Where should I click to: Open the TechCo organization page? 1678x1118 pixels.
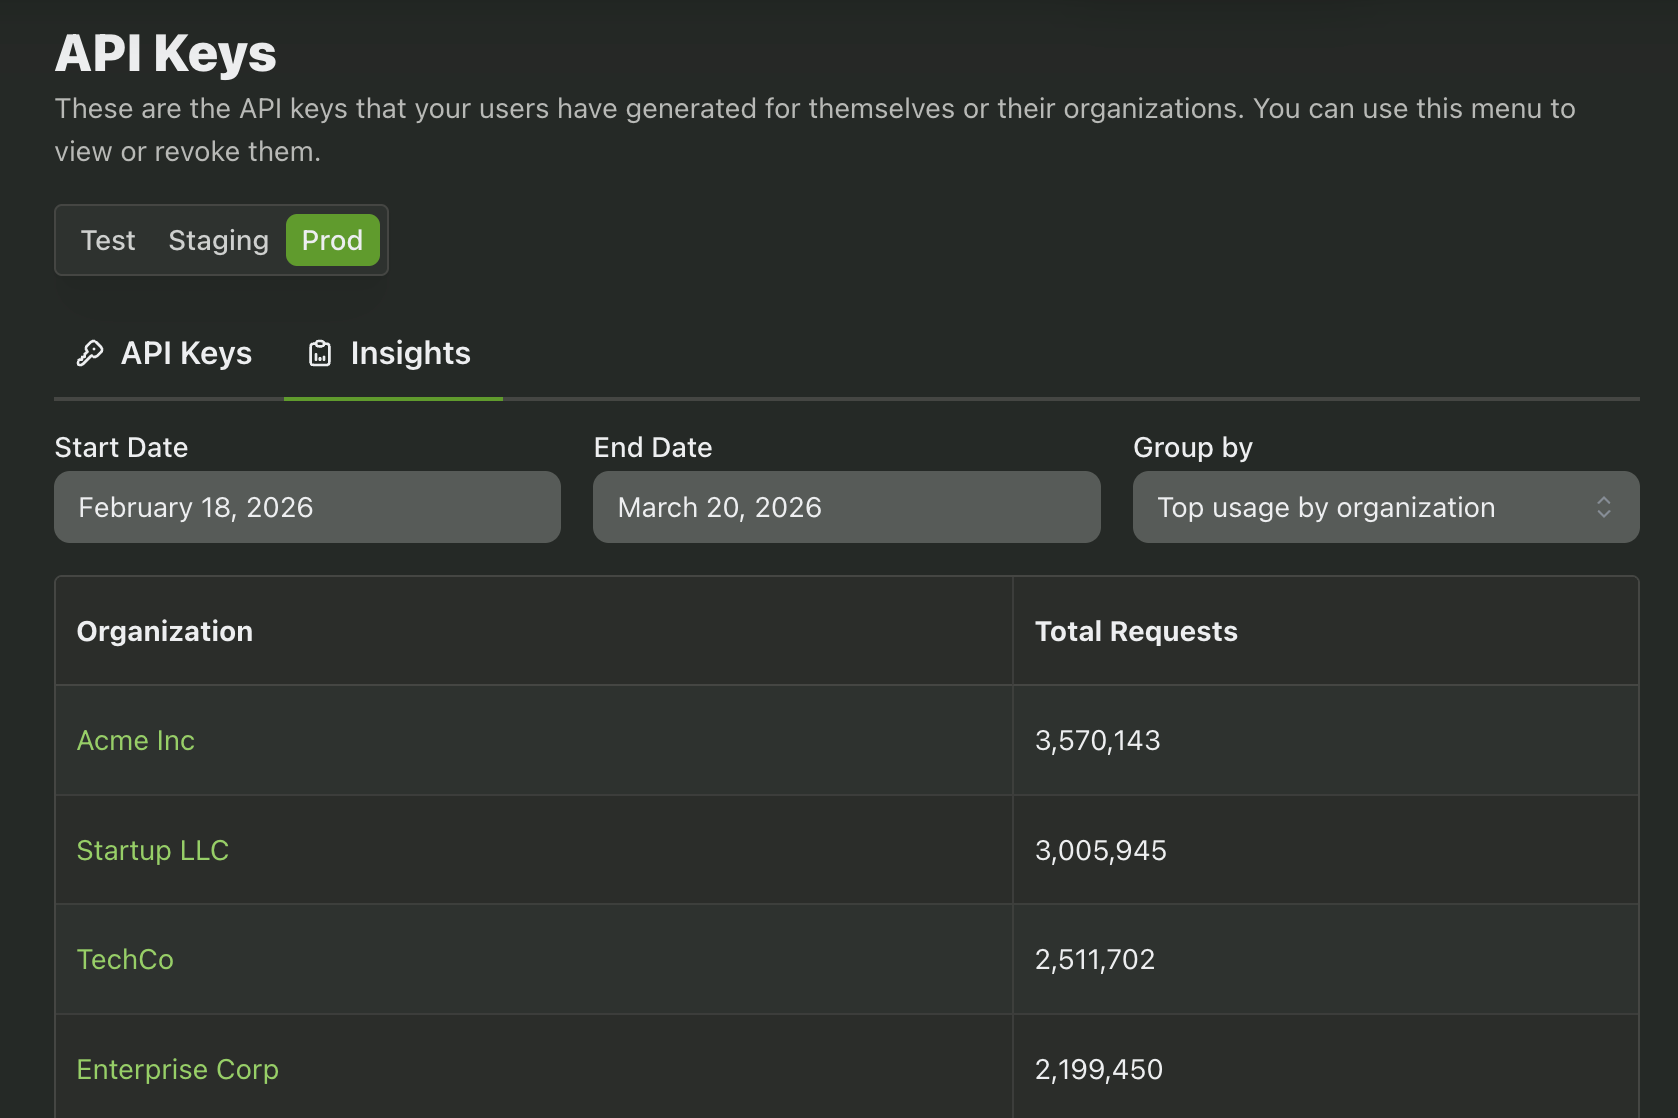pos(124,959)
